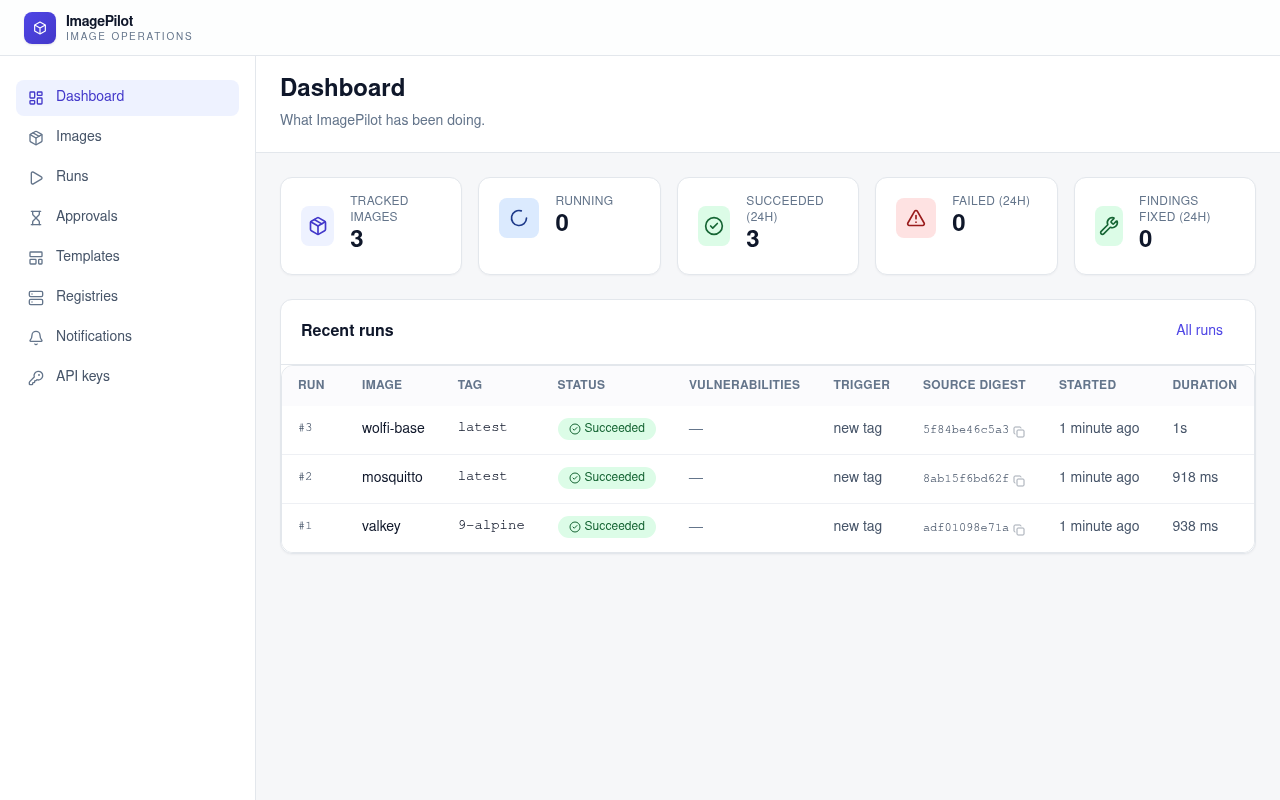Click the 918 ms duration value

point(1195,477)
